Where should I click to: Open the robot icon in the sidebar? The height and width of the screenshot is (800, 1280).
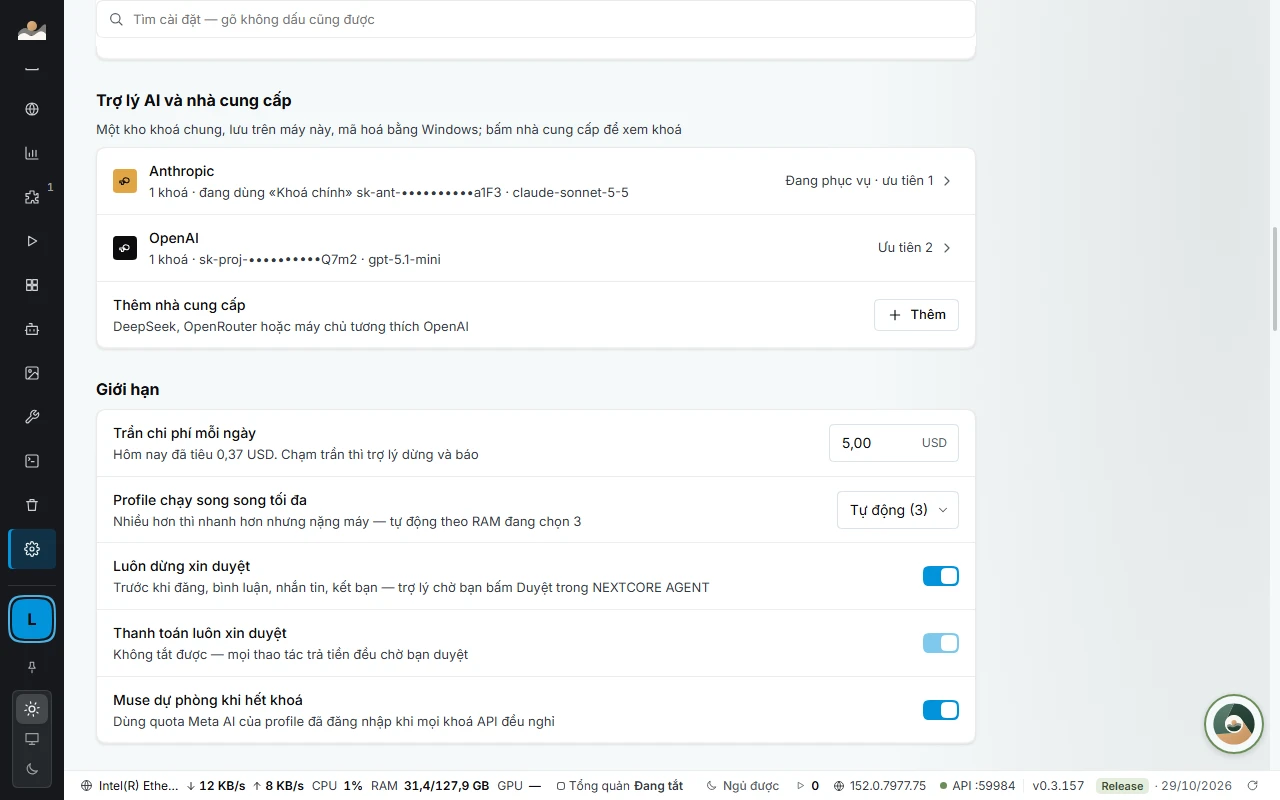point(32,329)
